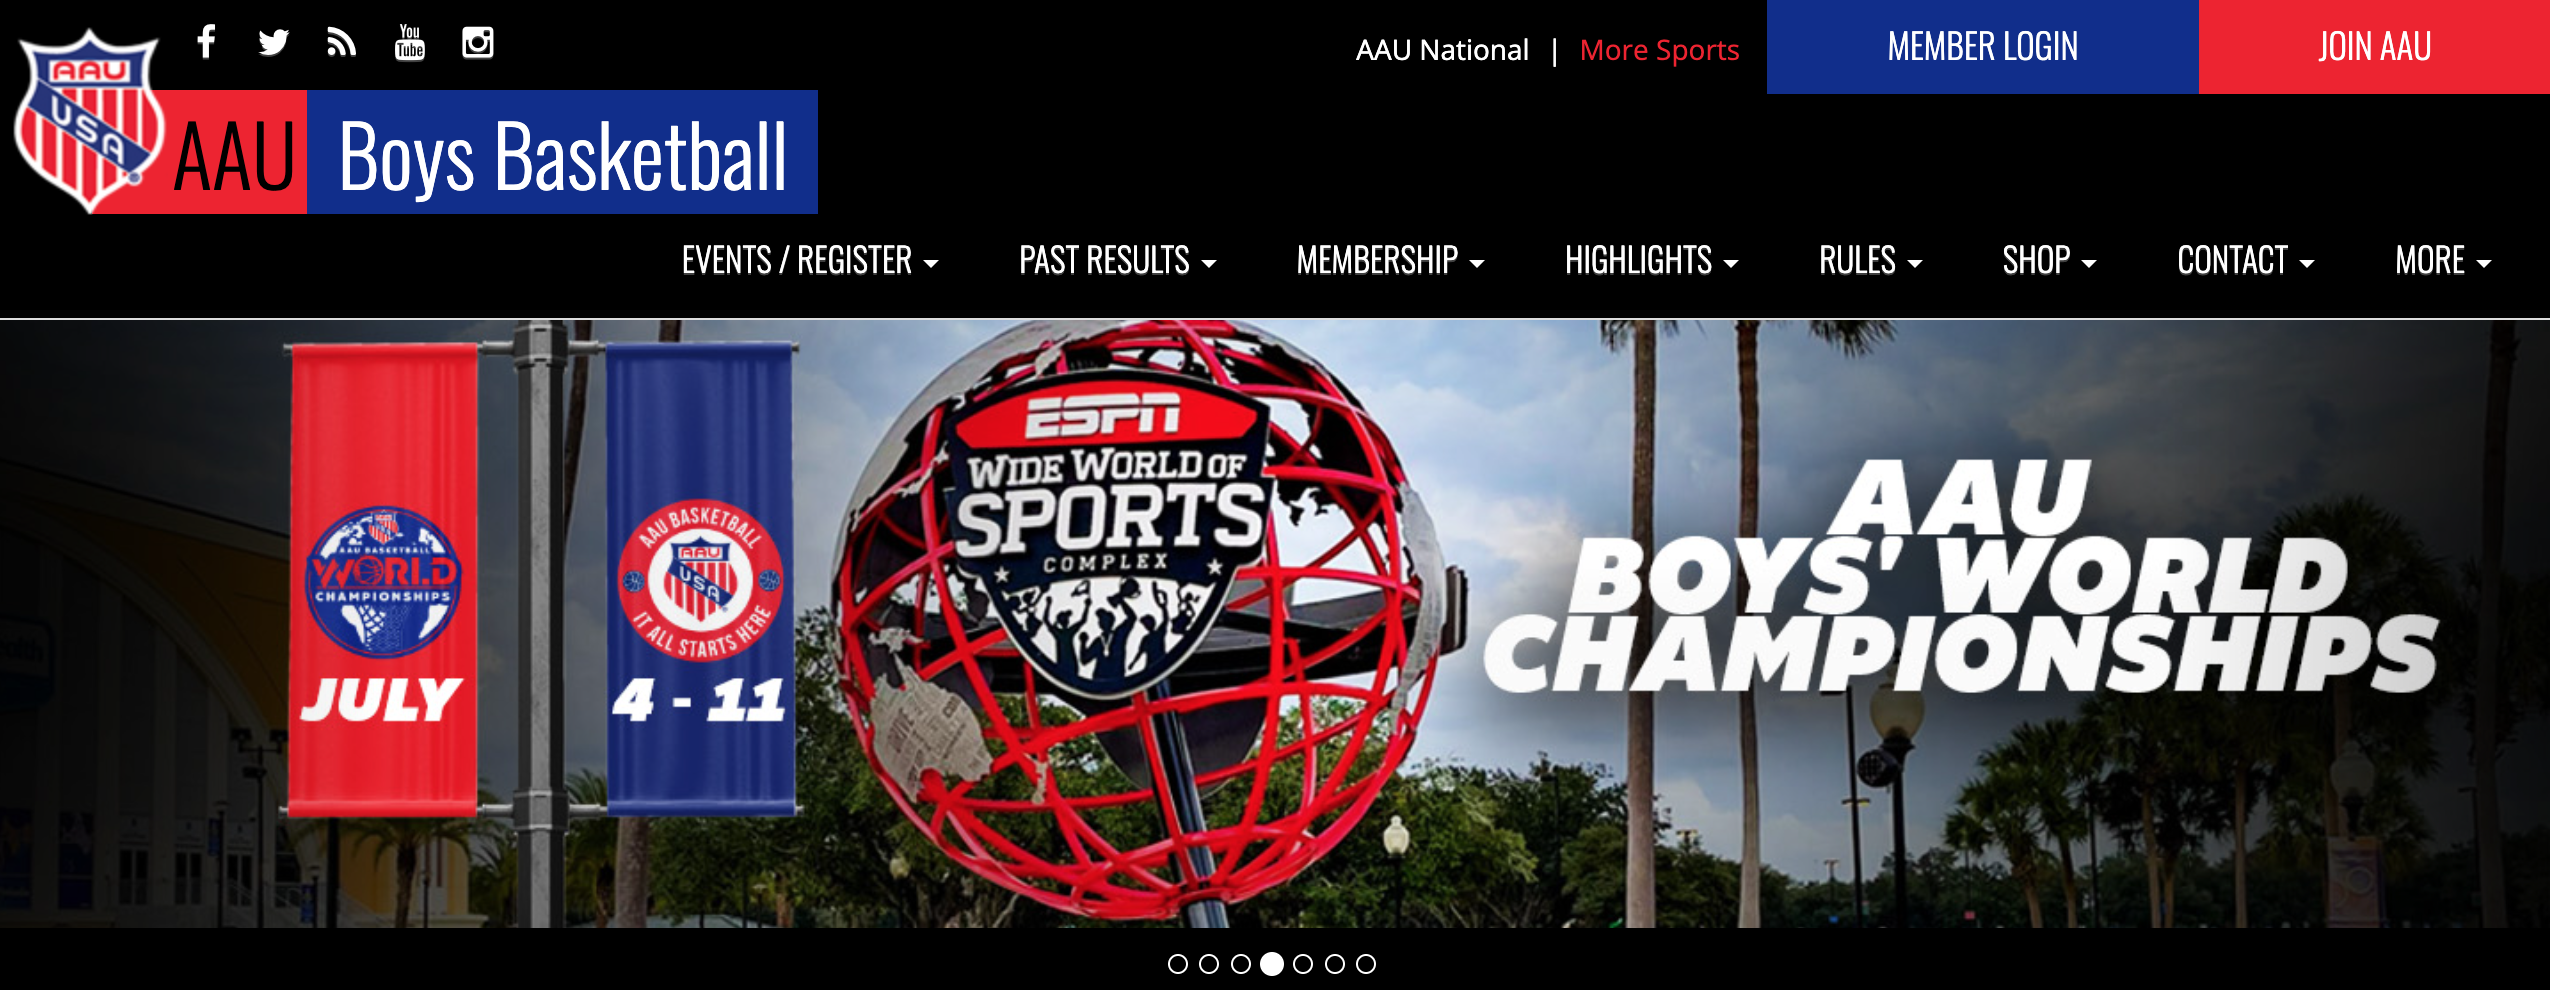Viewport: 2550px width, 990px height.
Task: Visit the AAU Twitter icon
Action: [x=273, y=43]
